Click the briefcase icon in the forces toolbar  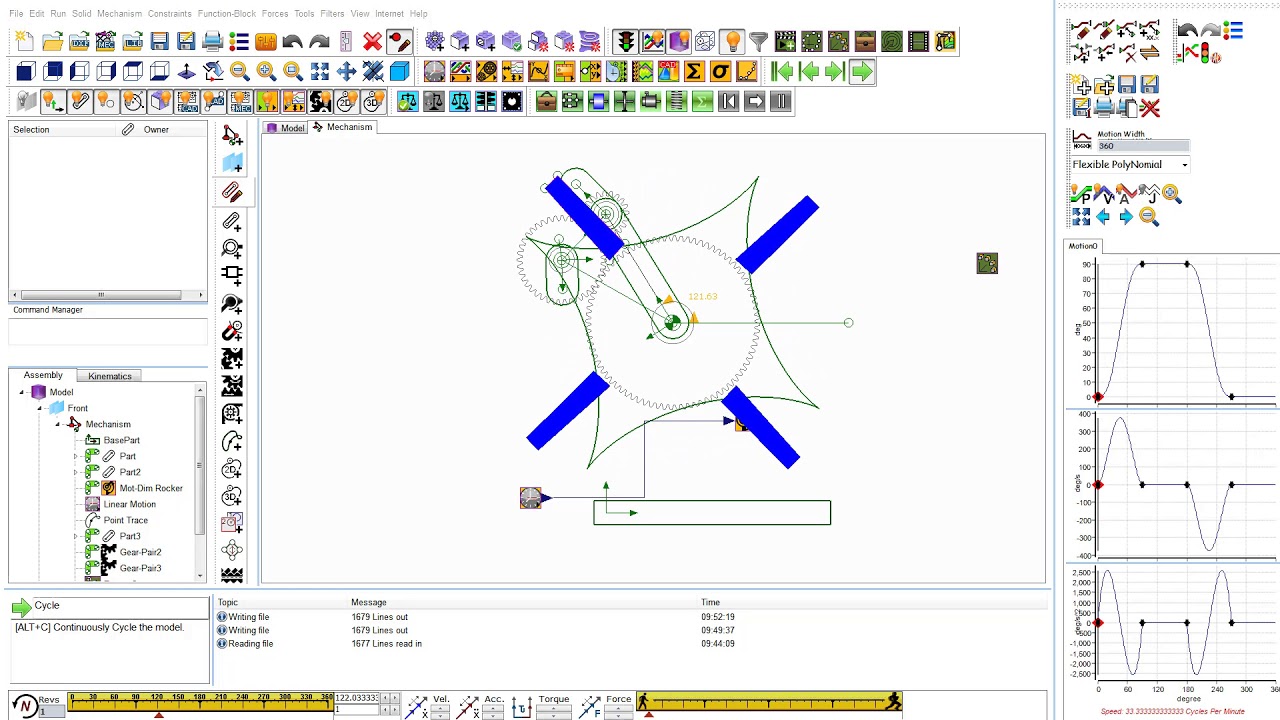coord(546,101)
